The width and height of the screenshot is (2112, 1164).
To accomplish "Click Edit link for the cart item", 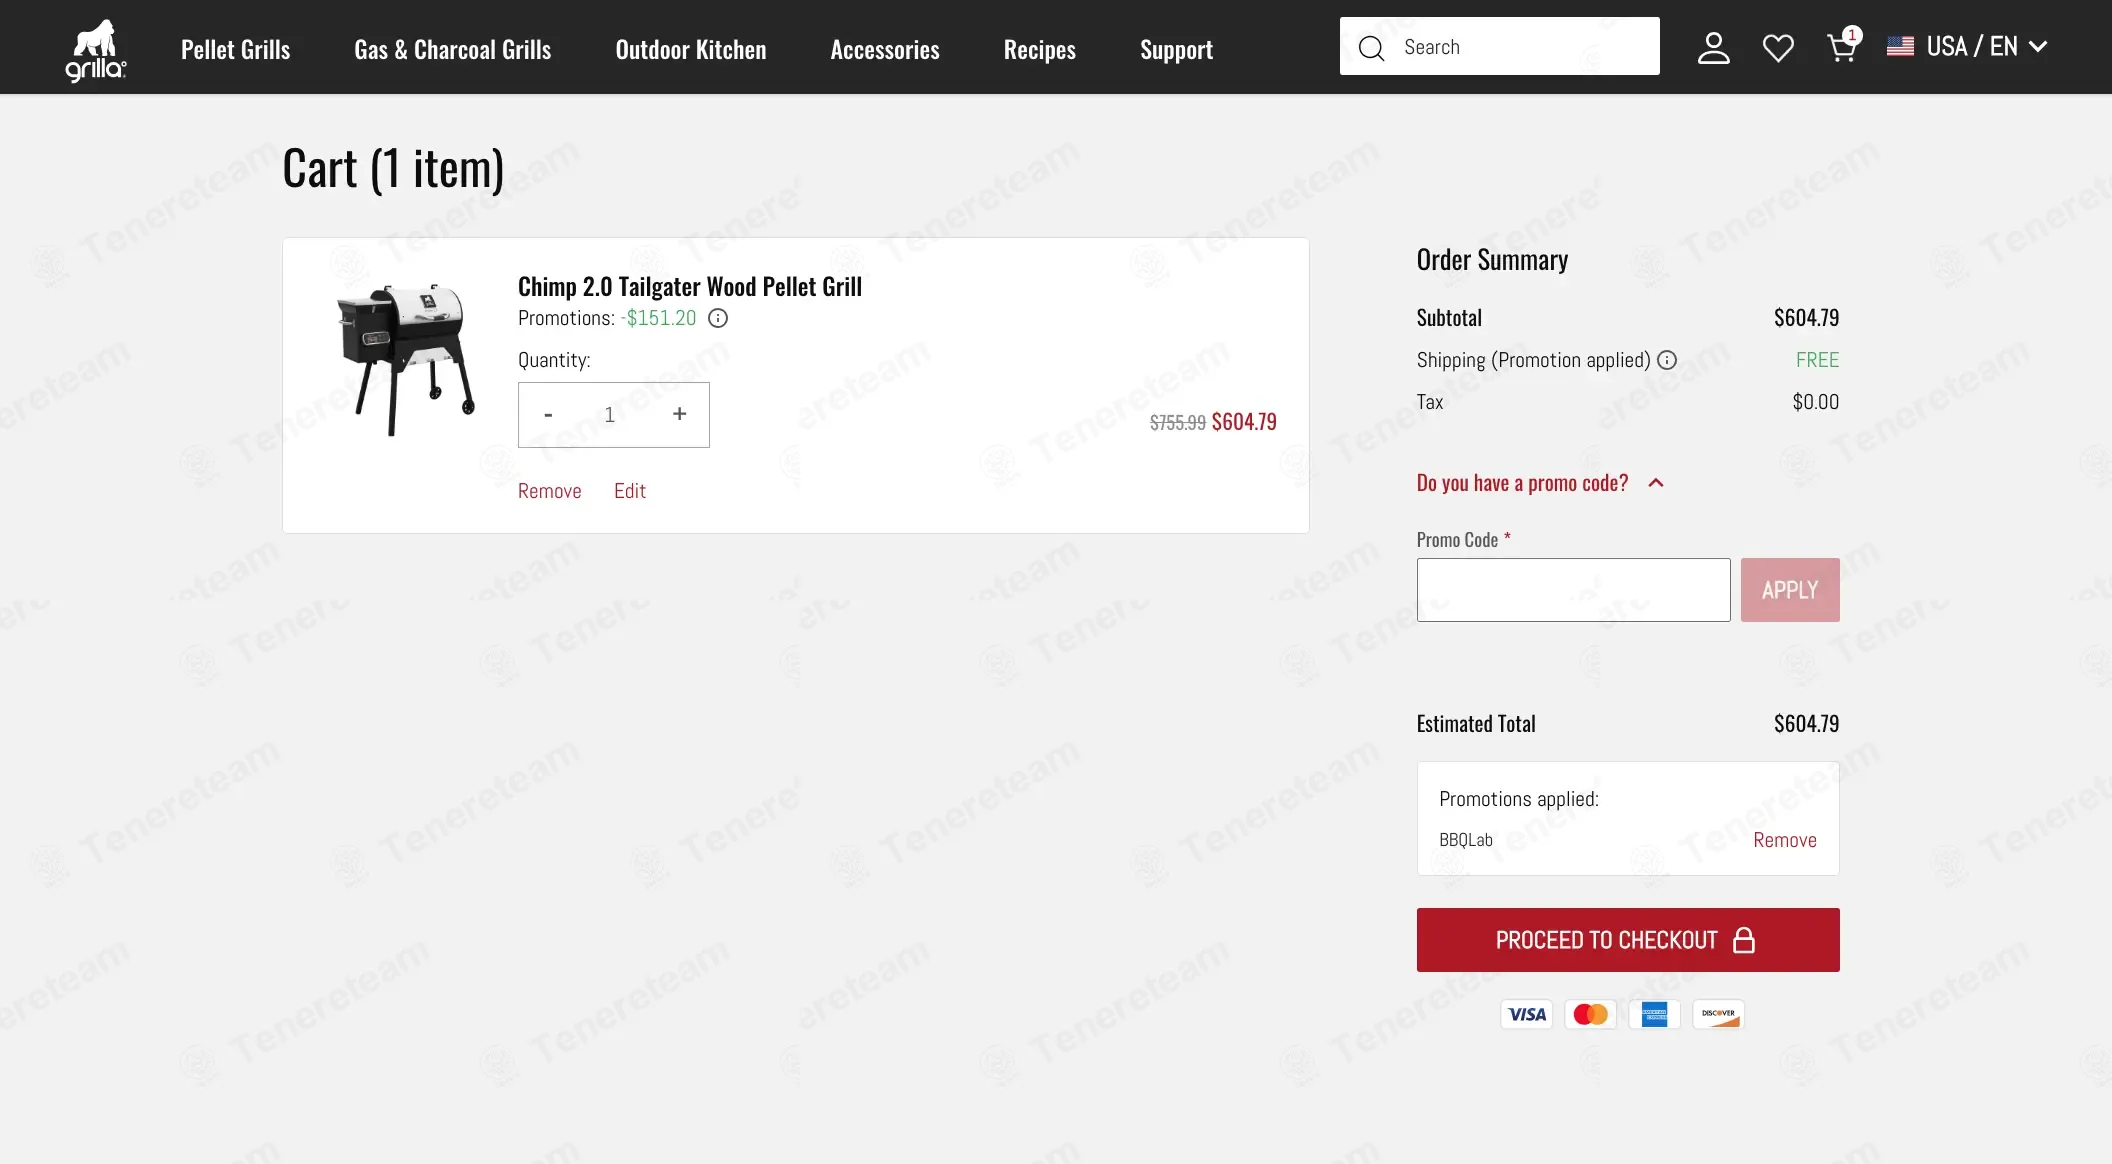I will pyautogui.click(x=629, y=491).
